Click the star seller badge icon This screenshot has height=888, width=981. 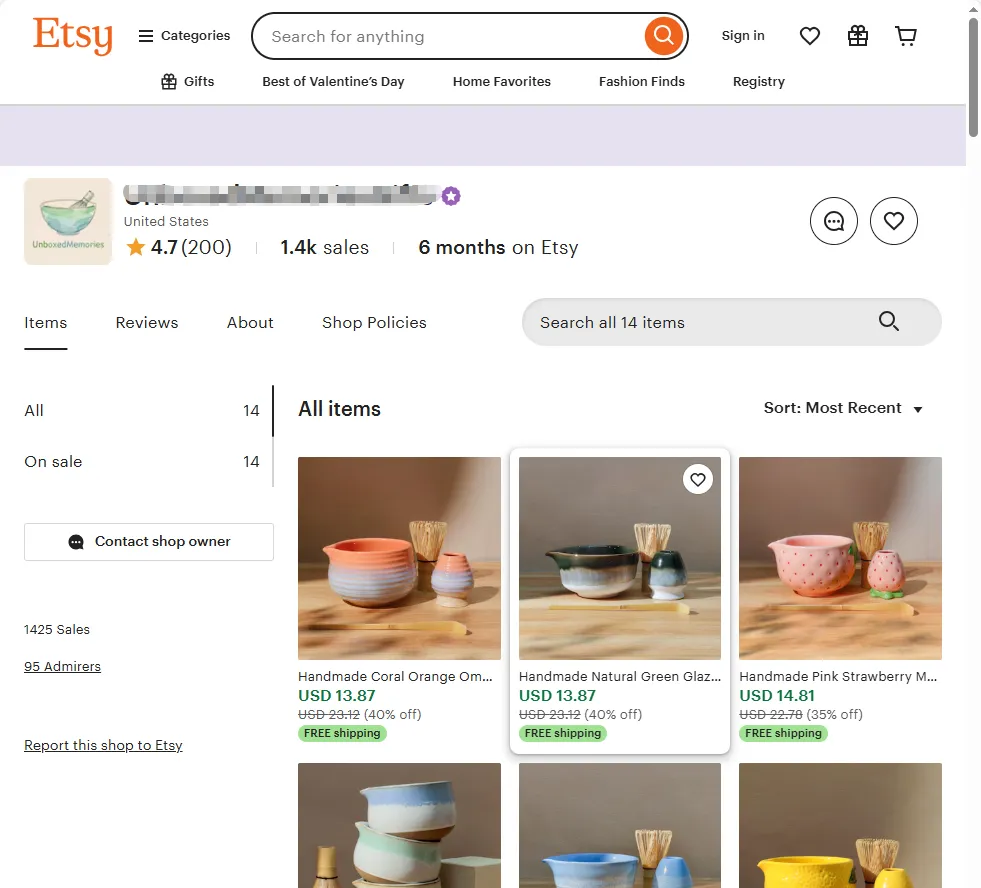click(451, 196)
